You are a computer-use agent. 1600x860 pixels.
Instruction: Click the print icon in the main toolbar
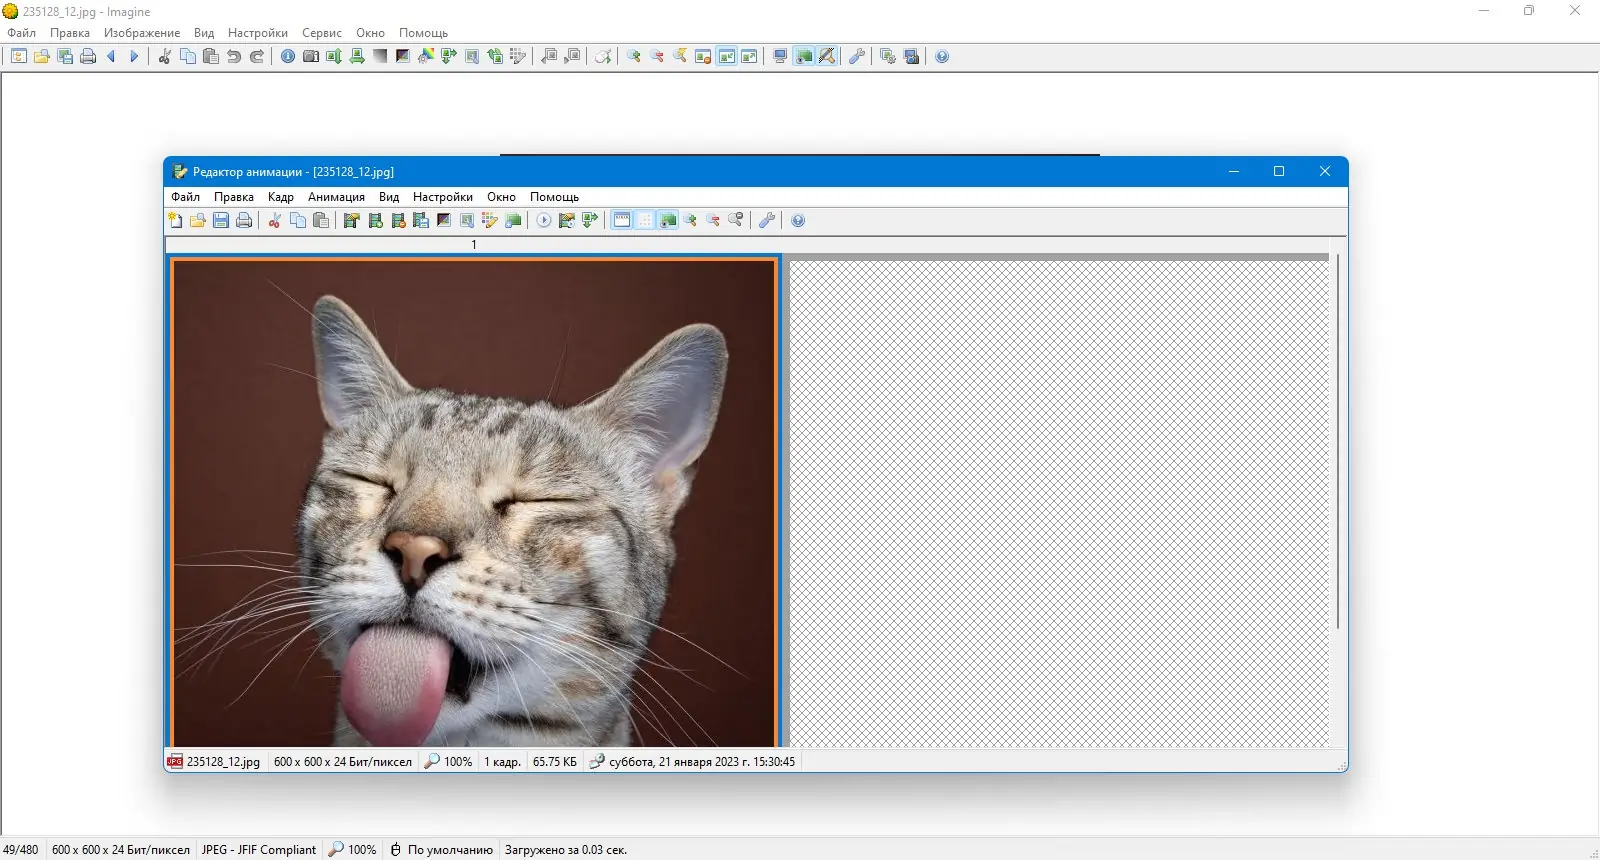click(88, 56)
